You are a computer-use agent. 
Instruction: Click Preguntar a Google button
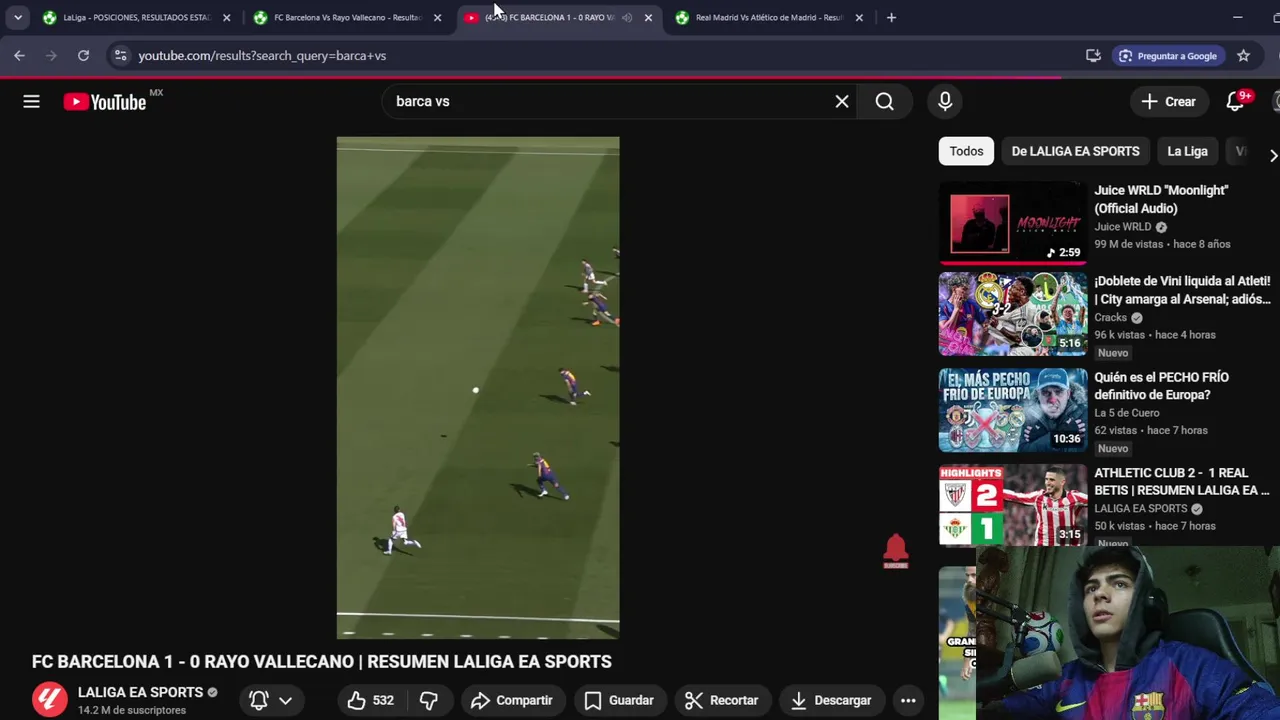click(x=1168, y=56)
